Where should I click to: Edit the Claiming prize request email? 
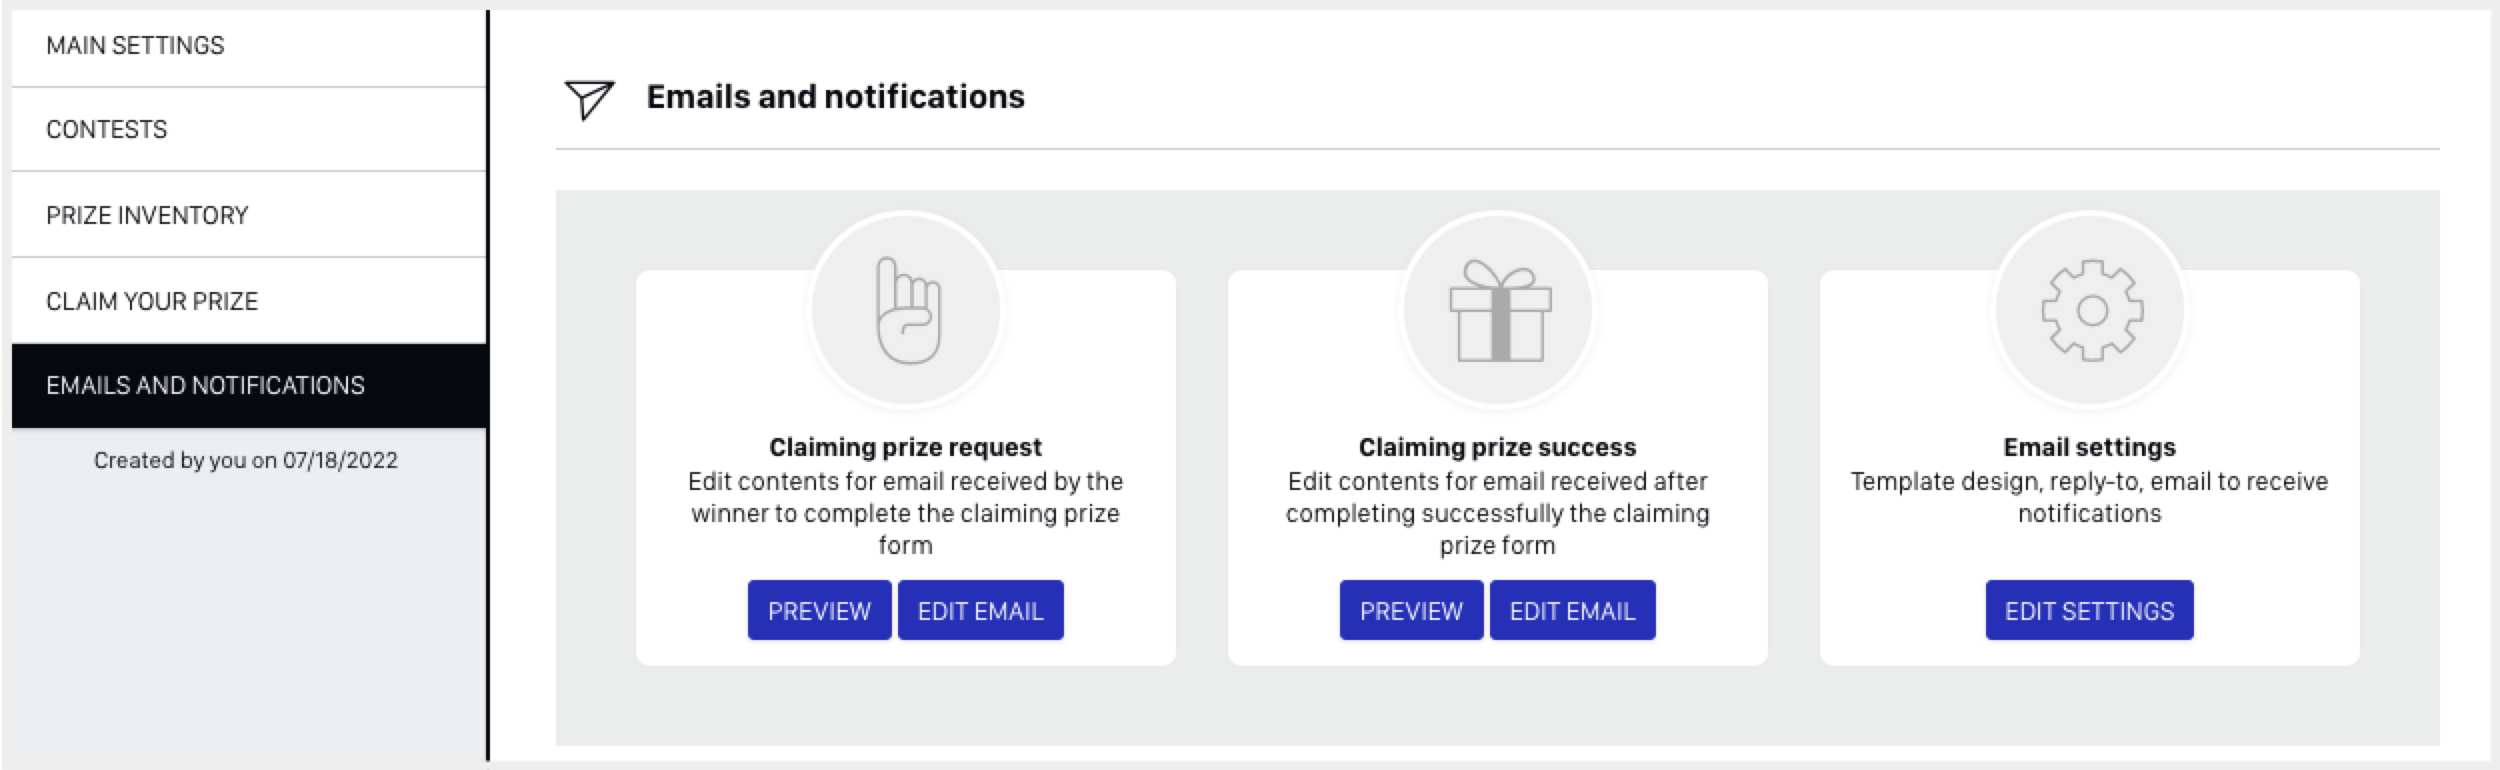(x=980, y=611)
